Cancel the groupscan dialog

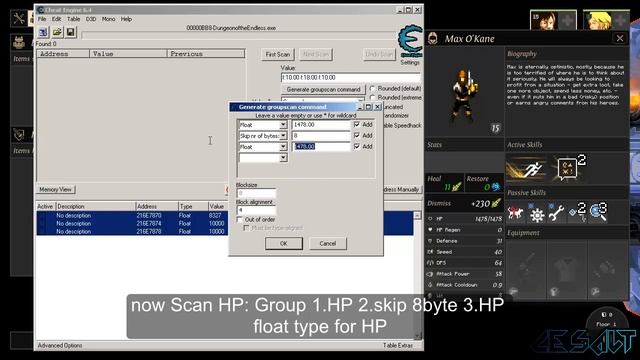328,243
